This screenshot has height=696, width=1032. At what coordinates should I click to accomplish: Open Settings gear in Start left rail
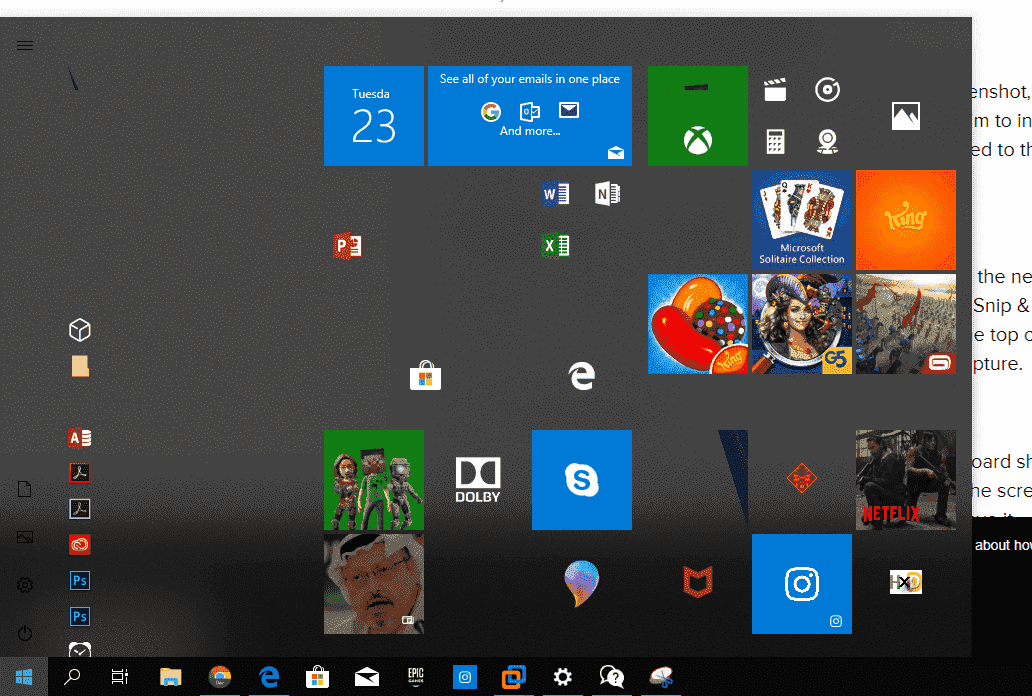click(25, 585)
